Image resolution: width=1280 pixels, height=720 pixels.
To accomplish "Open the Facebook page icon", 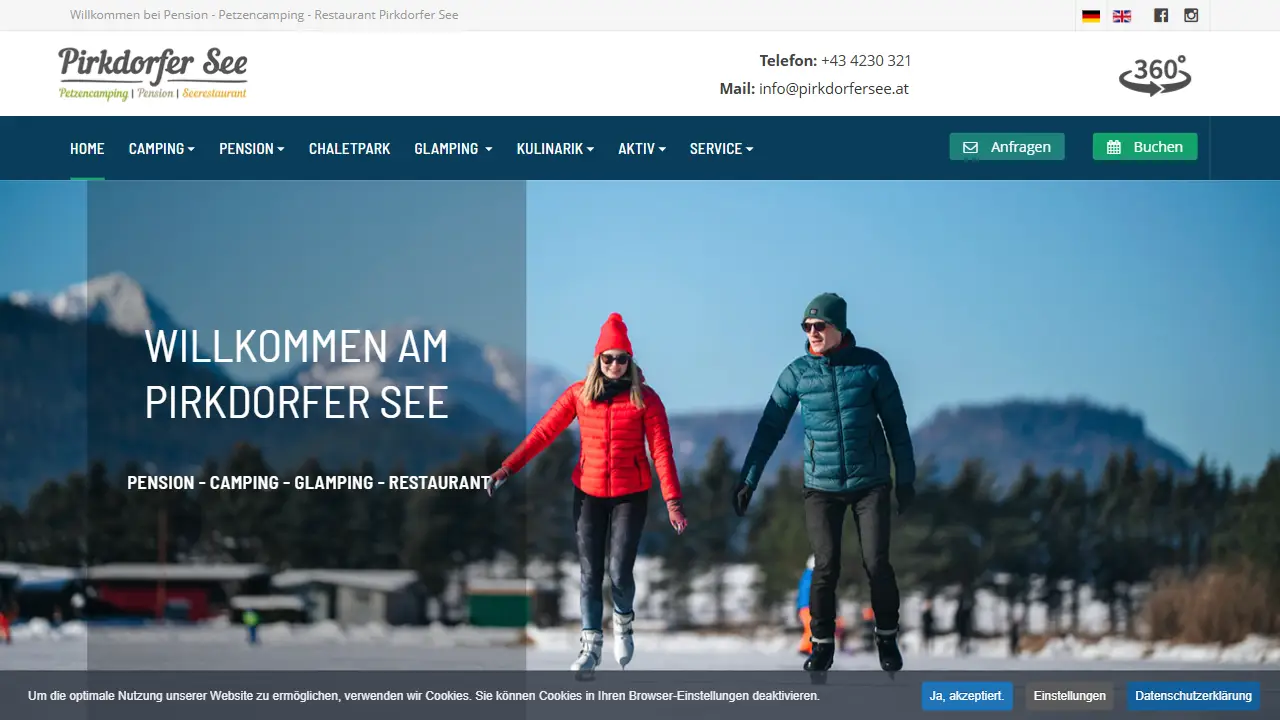I will pos(1160,15).
